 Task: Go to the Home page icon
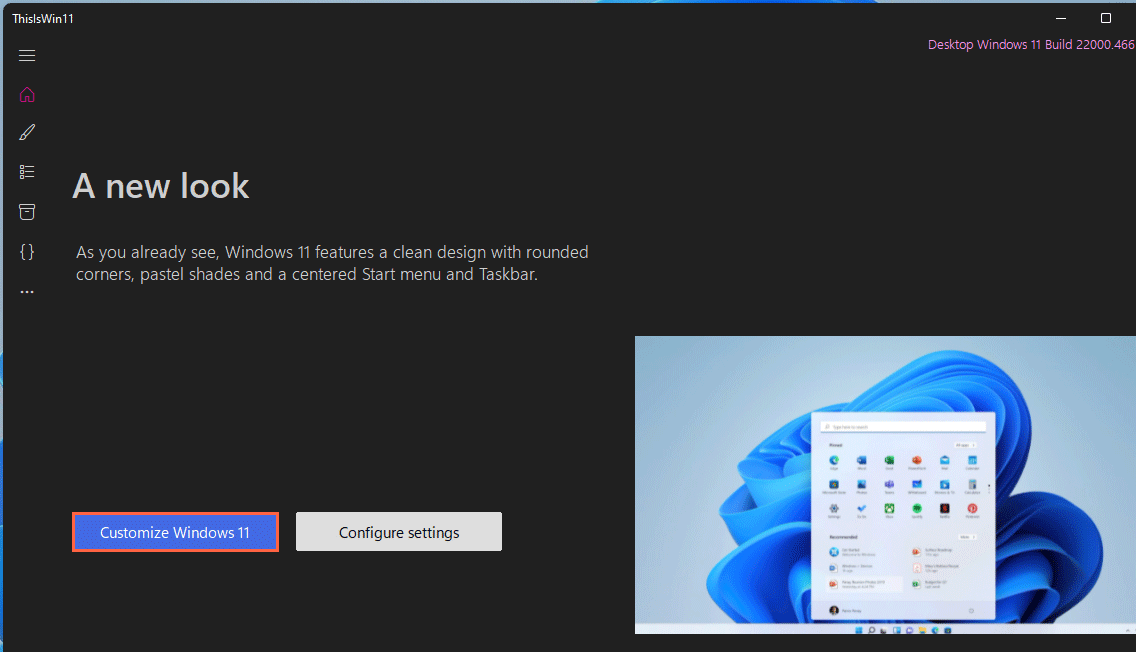[x=27, y=95]
